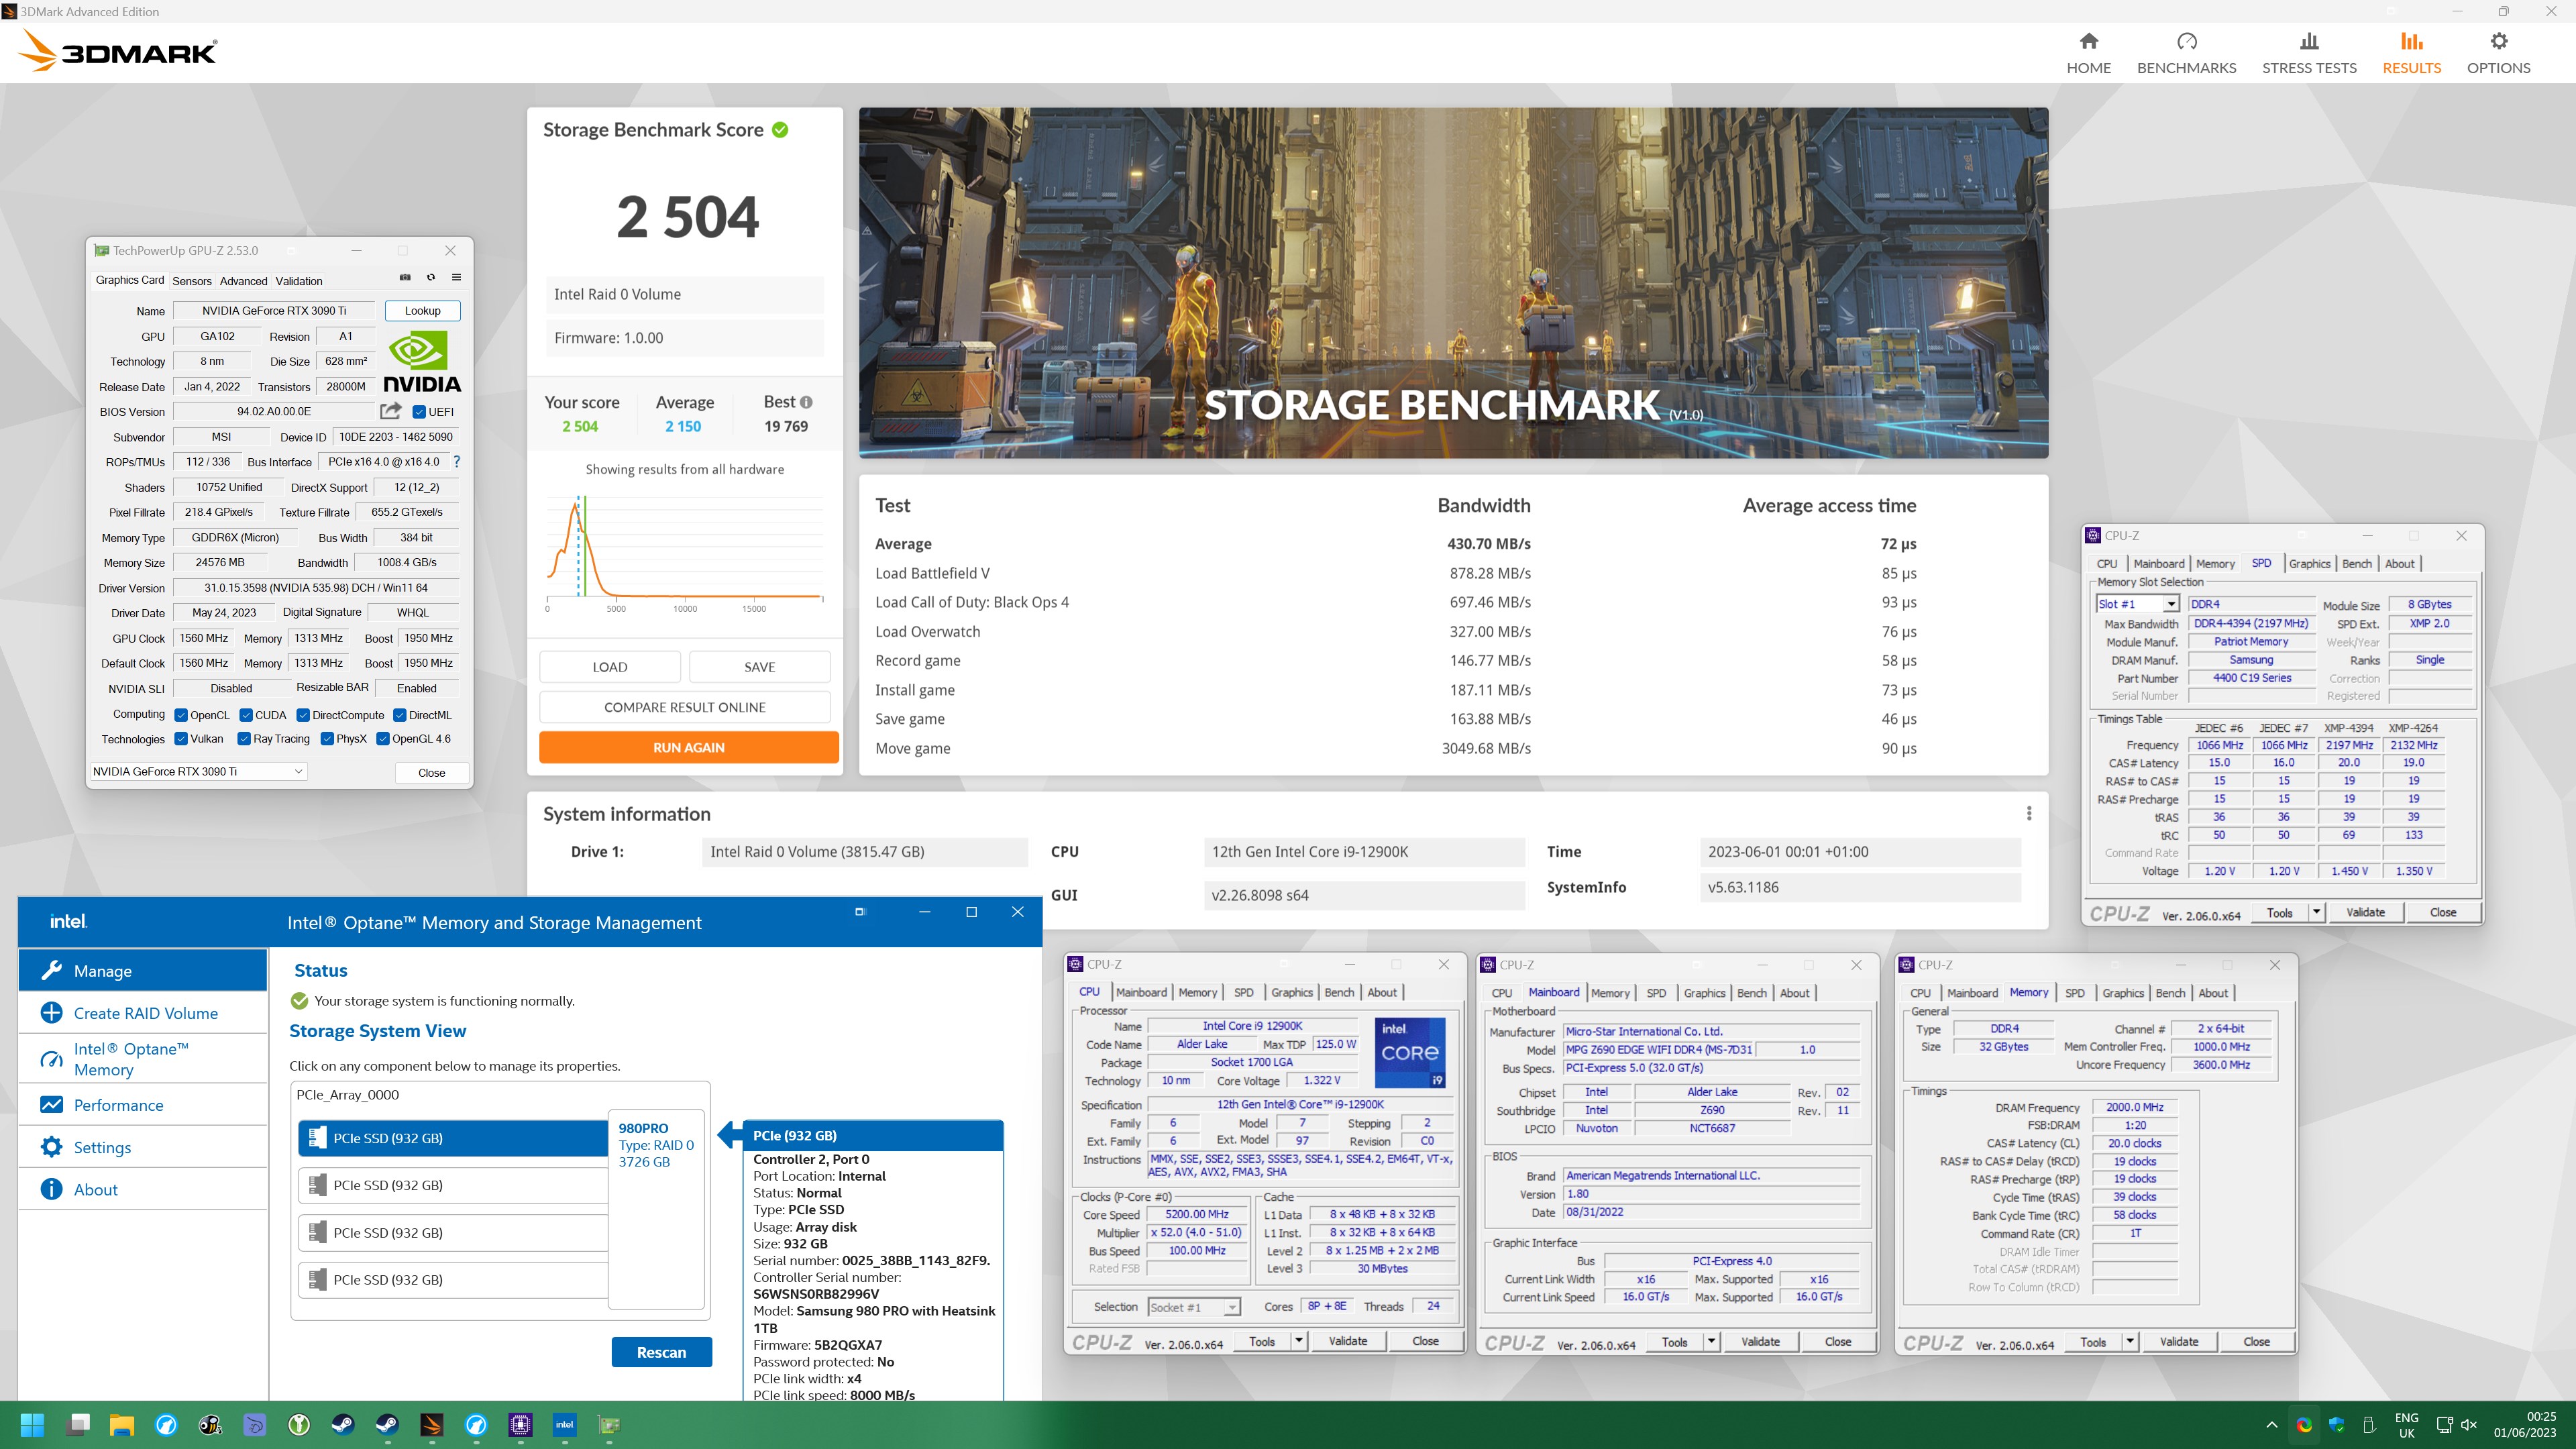Image resolution: width=2576 pixels, height=1449 pixels.
Task: Switch to the Sensors tab in GPU-Z
Action: coord(192,281)
